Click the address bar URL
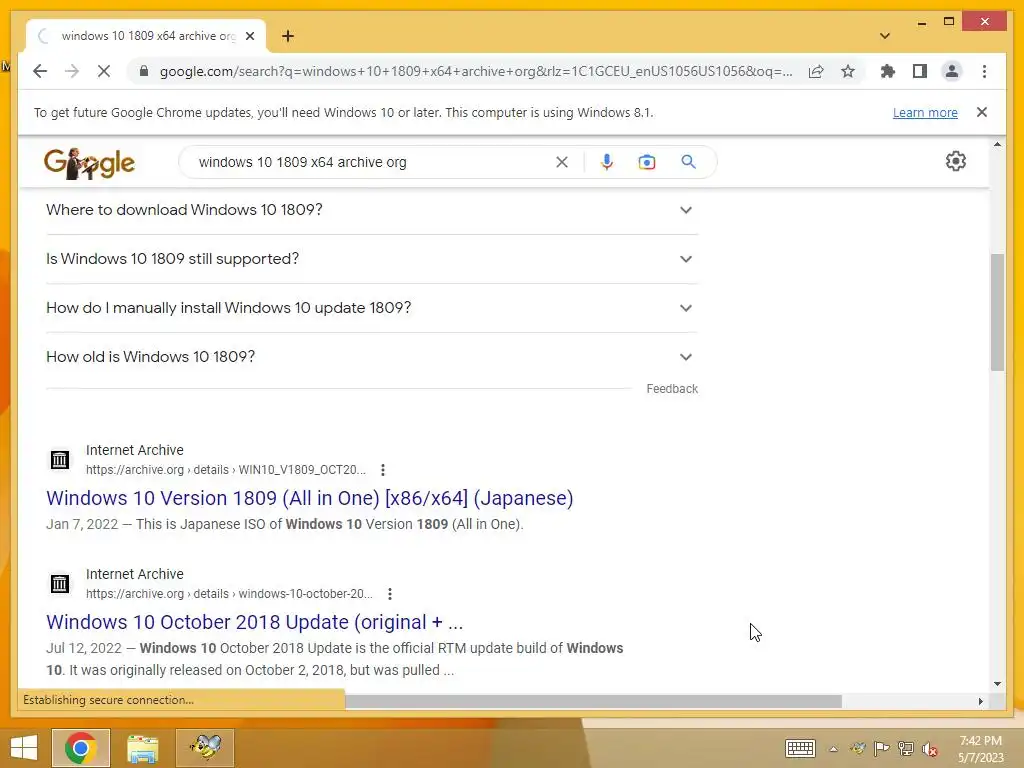 [476, 71]
